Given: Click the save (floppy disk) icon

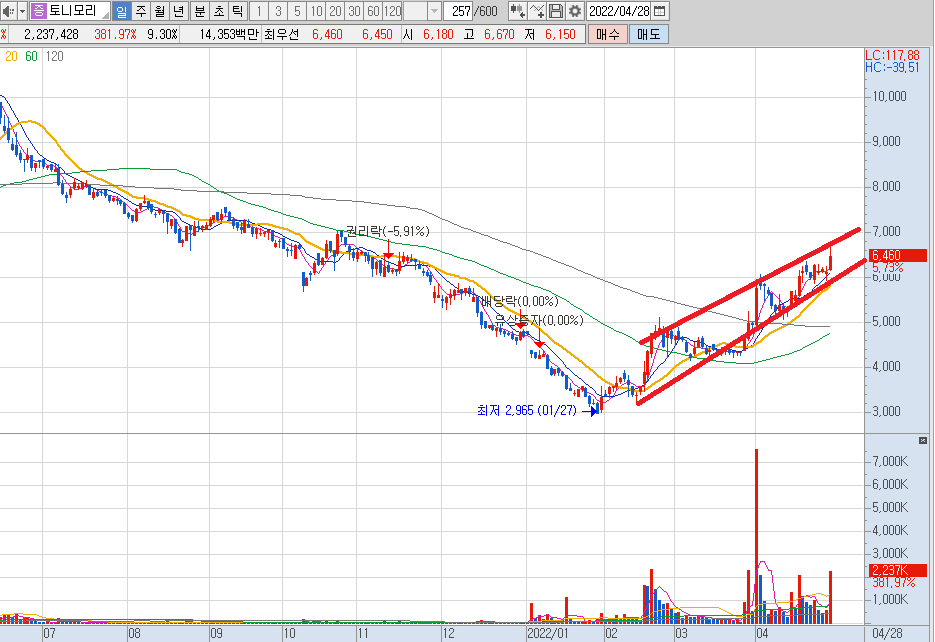Looking at the screenshot, I should pyautogui.click(x=555, y=11).
